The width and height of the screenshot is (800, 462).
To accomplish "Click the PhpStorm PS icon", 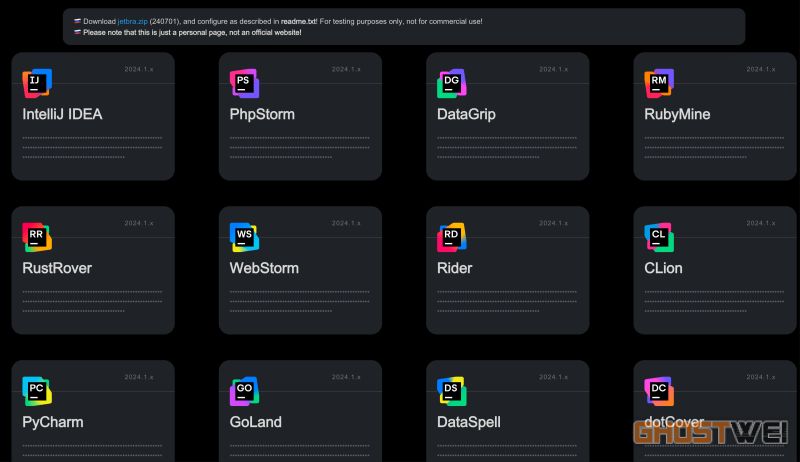I will coord(244,83).
